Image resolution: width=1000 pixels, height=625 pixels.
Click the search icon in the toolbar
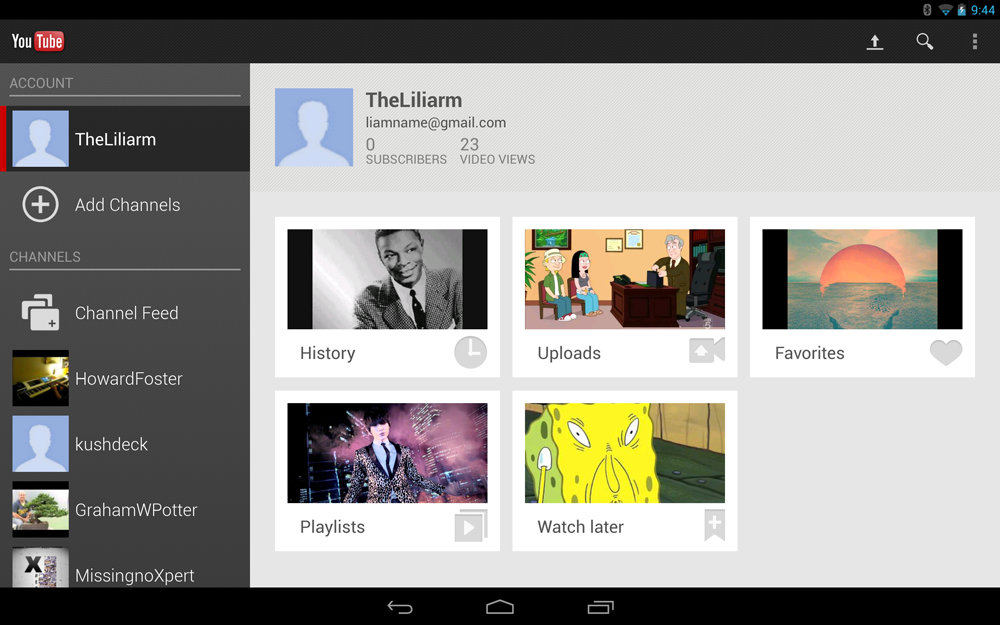click(x=925, y=41)
